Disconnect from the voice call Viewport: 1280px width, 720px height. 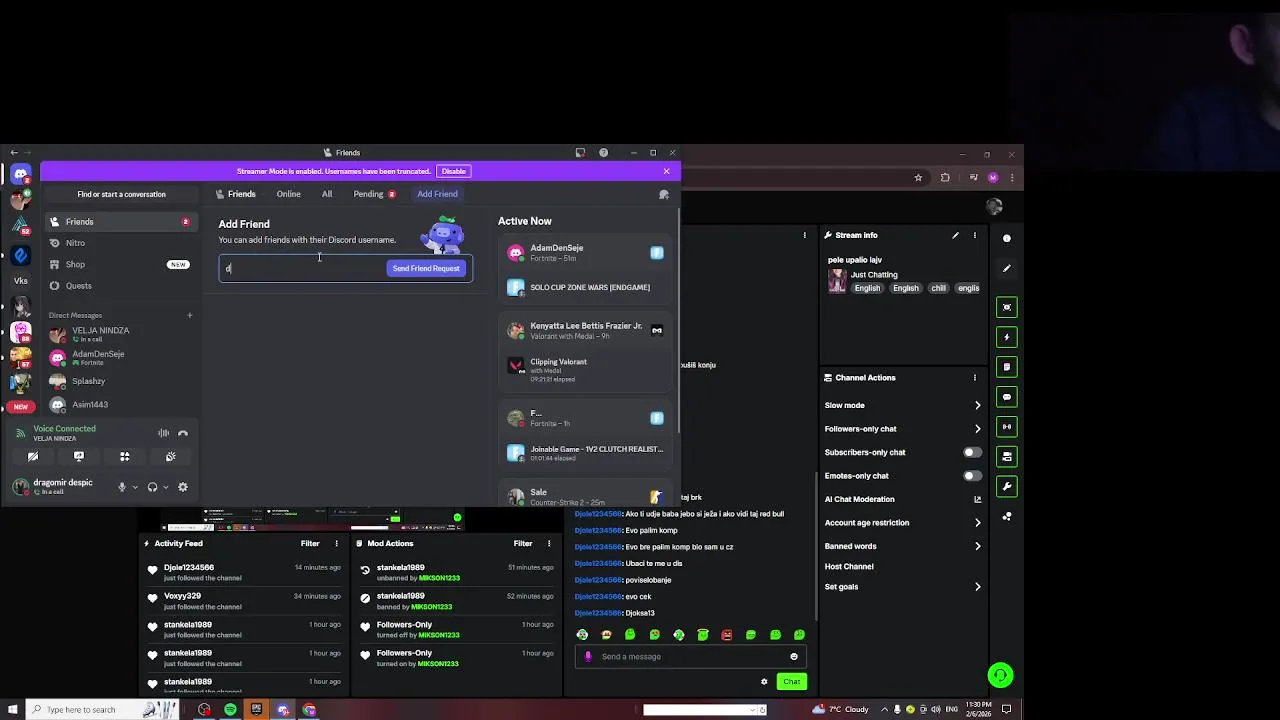(x=182, y=433)
